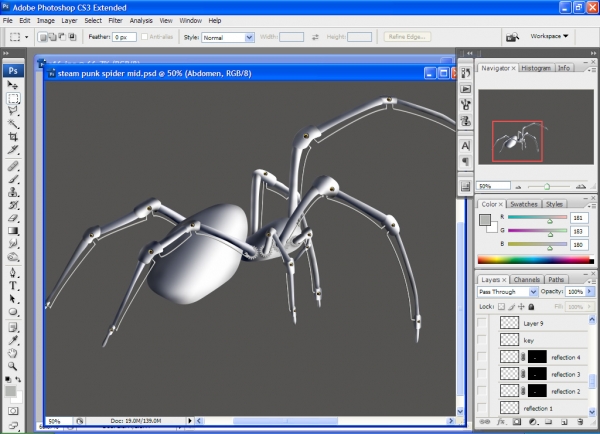Select the Slice tool
Image resolution: width=600 pixels, height=434 pixels.
(x=13, y=150)
